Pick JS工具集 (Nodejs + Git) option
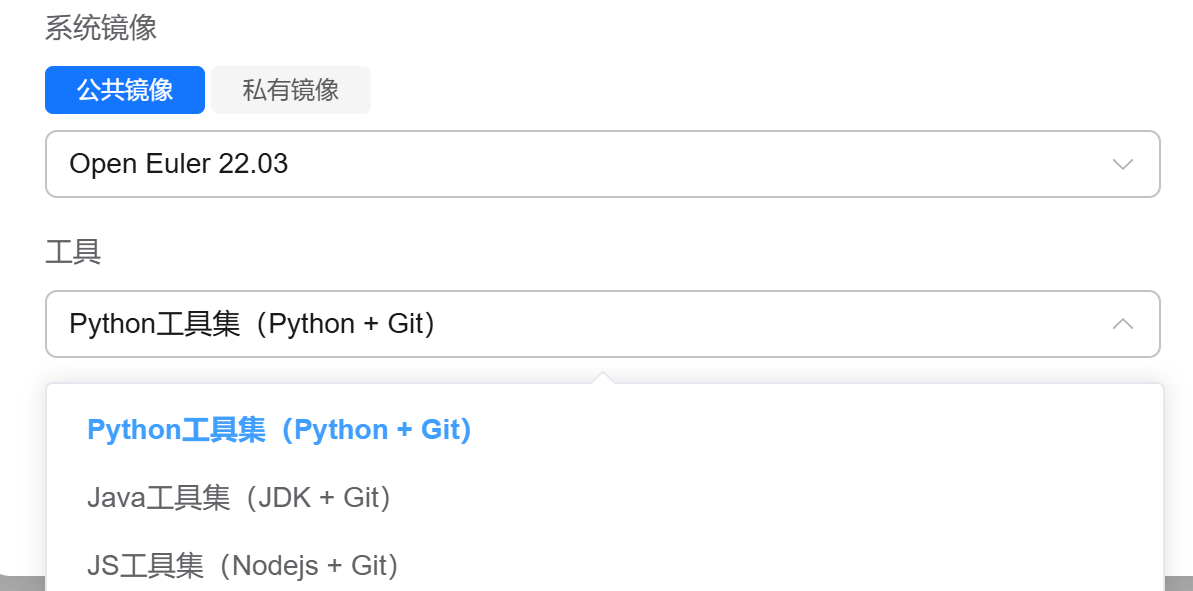1193x591 pixels. [243, 566]
